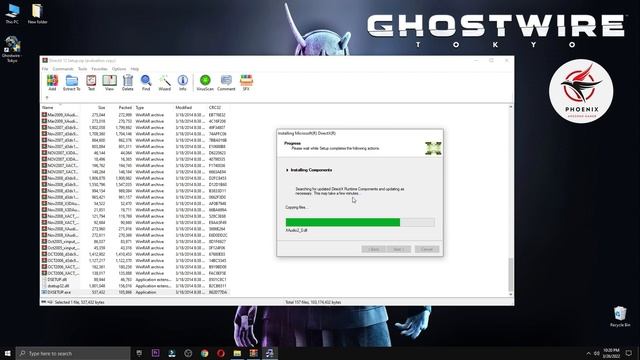Click the taskbar search box

(x=73, y=353)
